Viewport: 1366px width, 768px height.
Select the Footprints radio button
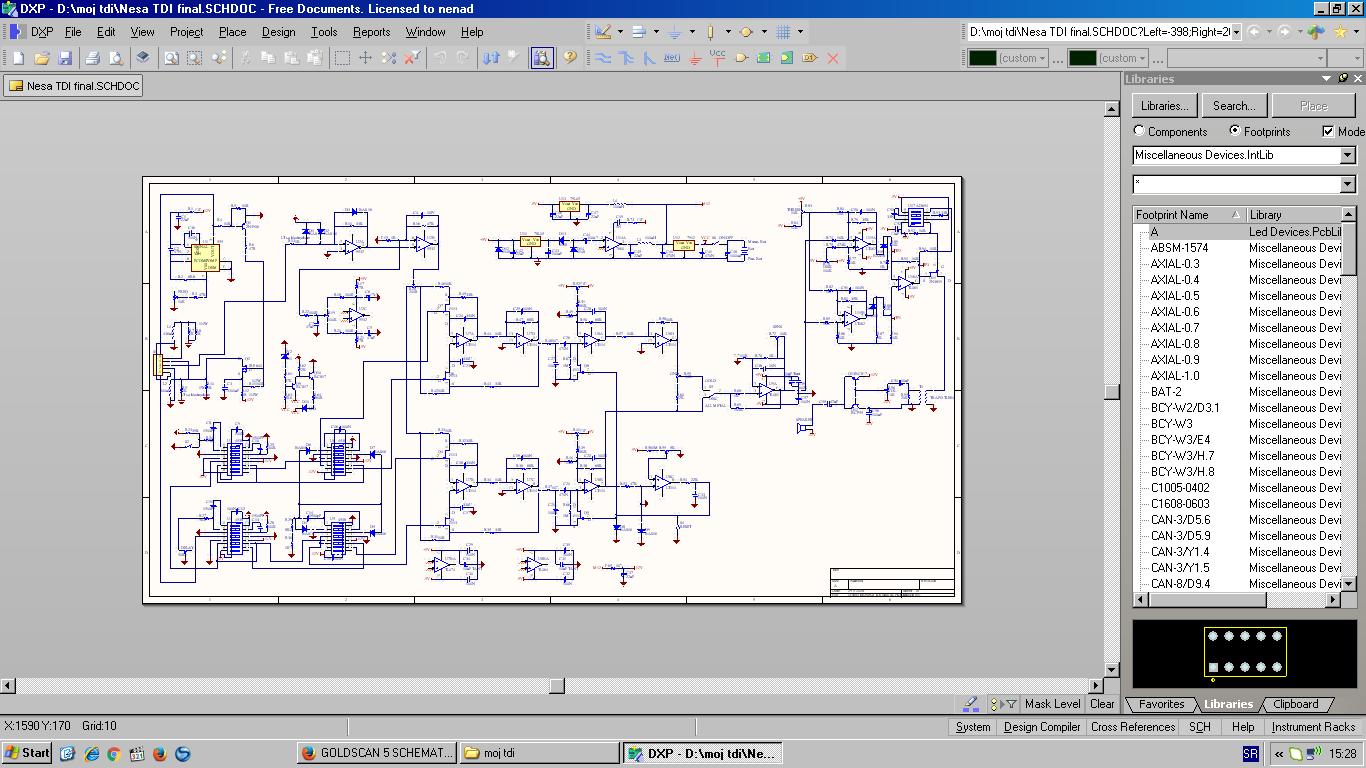(x=1235, y=131)
